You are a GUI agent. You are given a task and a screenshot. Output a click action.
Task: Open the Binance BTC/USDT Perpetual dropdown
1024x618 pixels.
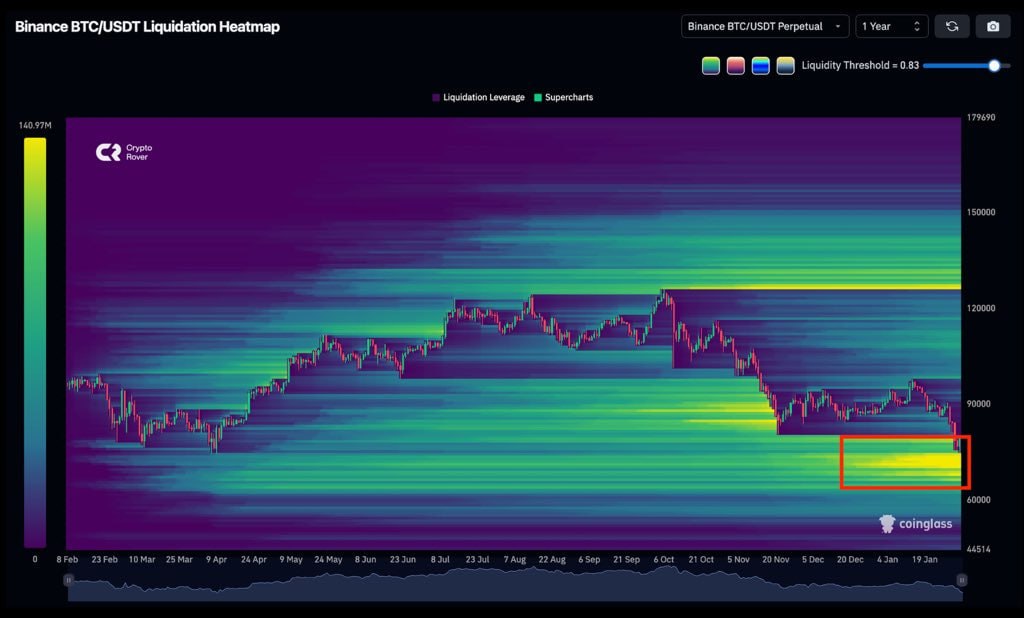click(765, 26)
